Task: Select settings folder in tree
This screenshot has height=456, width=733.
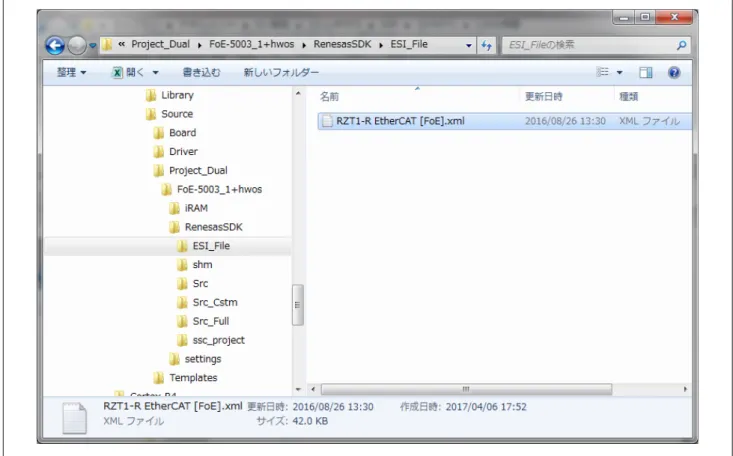Action: click(203, 359)
